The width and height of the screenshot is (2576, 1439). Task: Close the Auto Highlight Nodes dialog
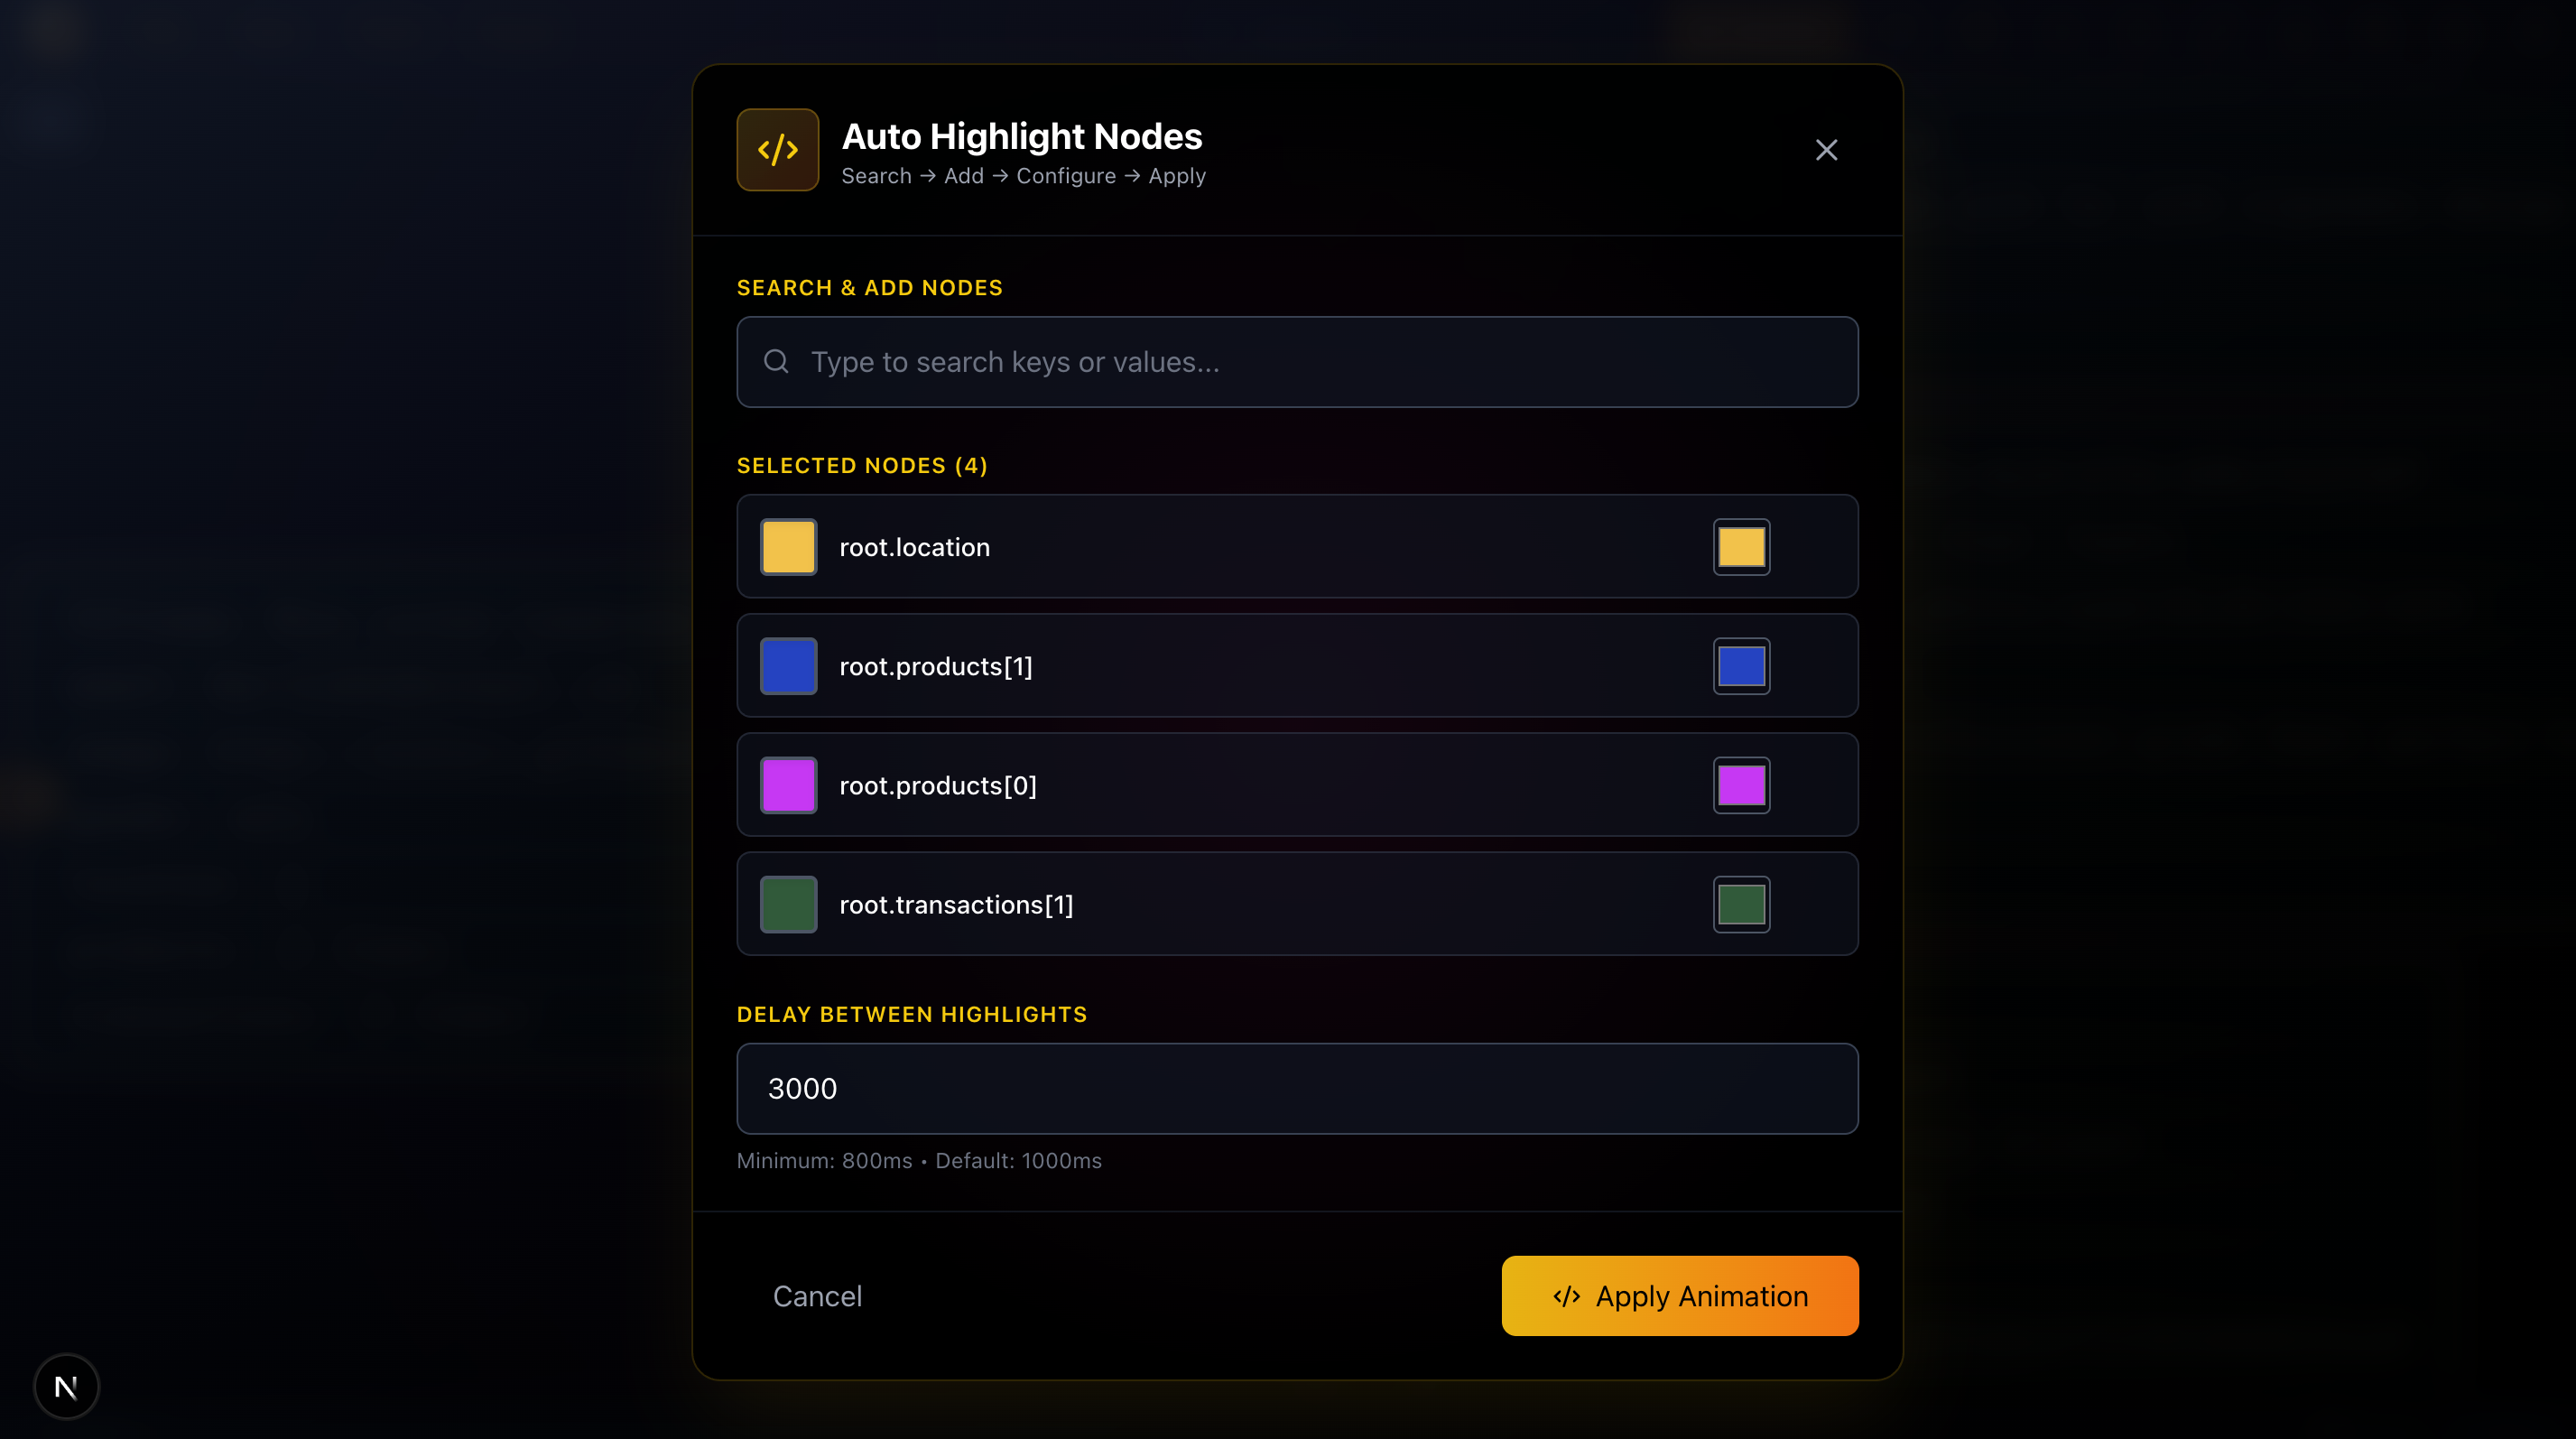point(1826,150)
